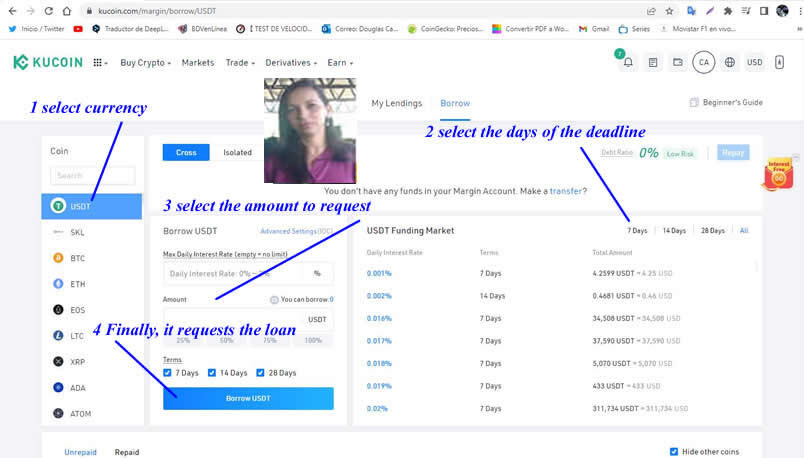Reload the page with browser refresh
Image resolution: width=804 pixels, height=458 pixels.
49,11
